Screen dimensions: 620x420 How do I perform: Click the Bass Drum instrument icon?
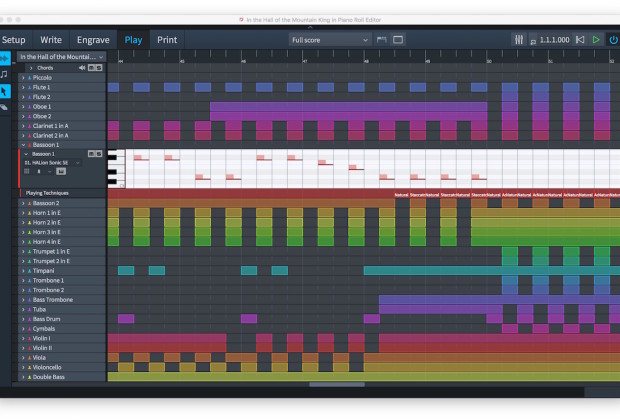click(x=29, y=319)
